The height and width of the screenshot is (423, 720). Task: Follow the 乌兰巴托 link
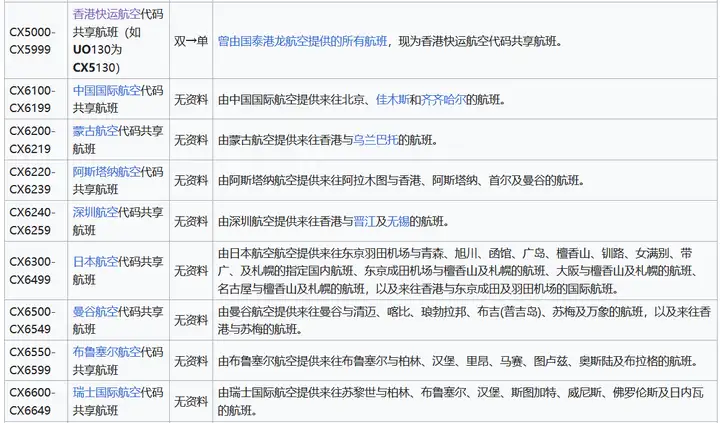376,140
